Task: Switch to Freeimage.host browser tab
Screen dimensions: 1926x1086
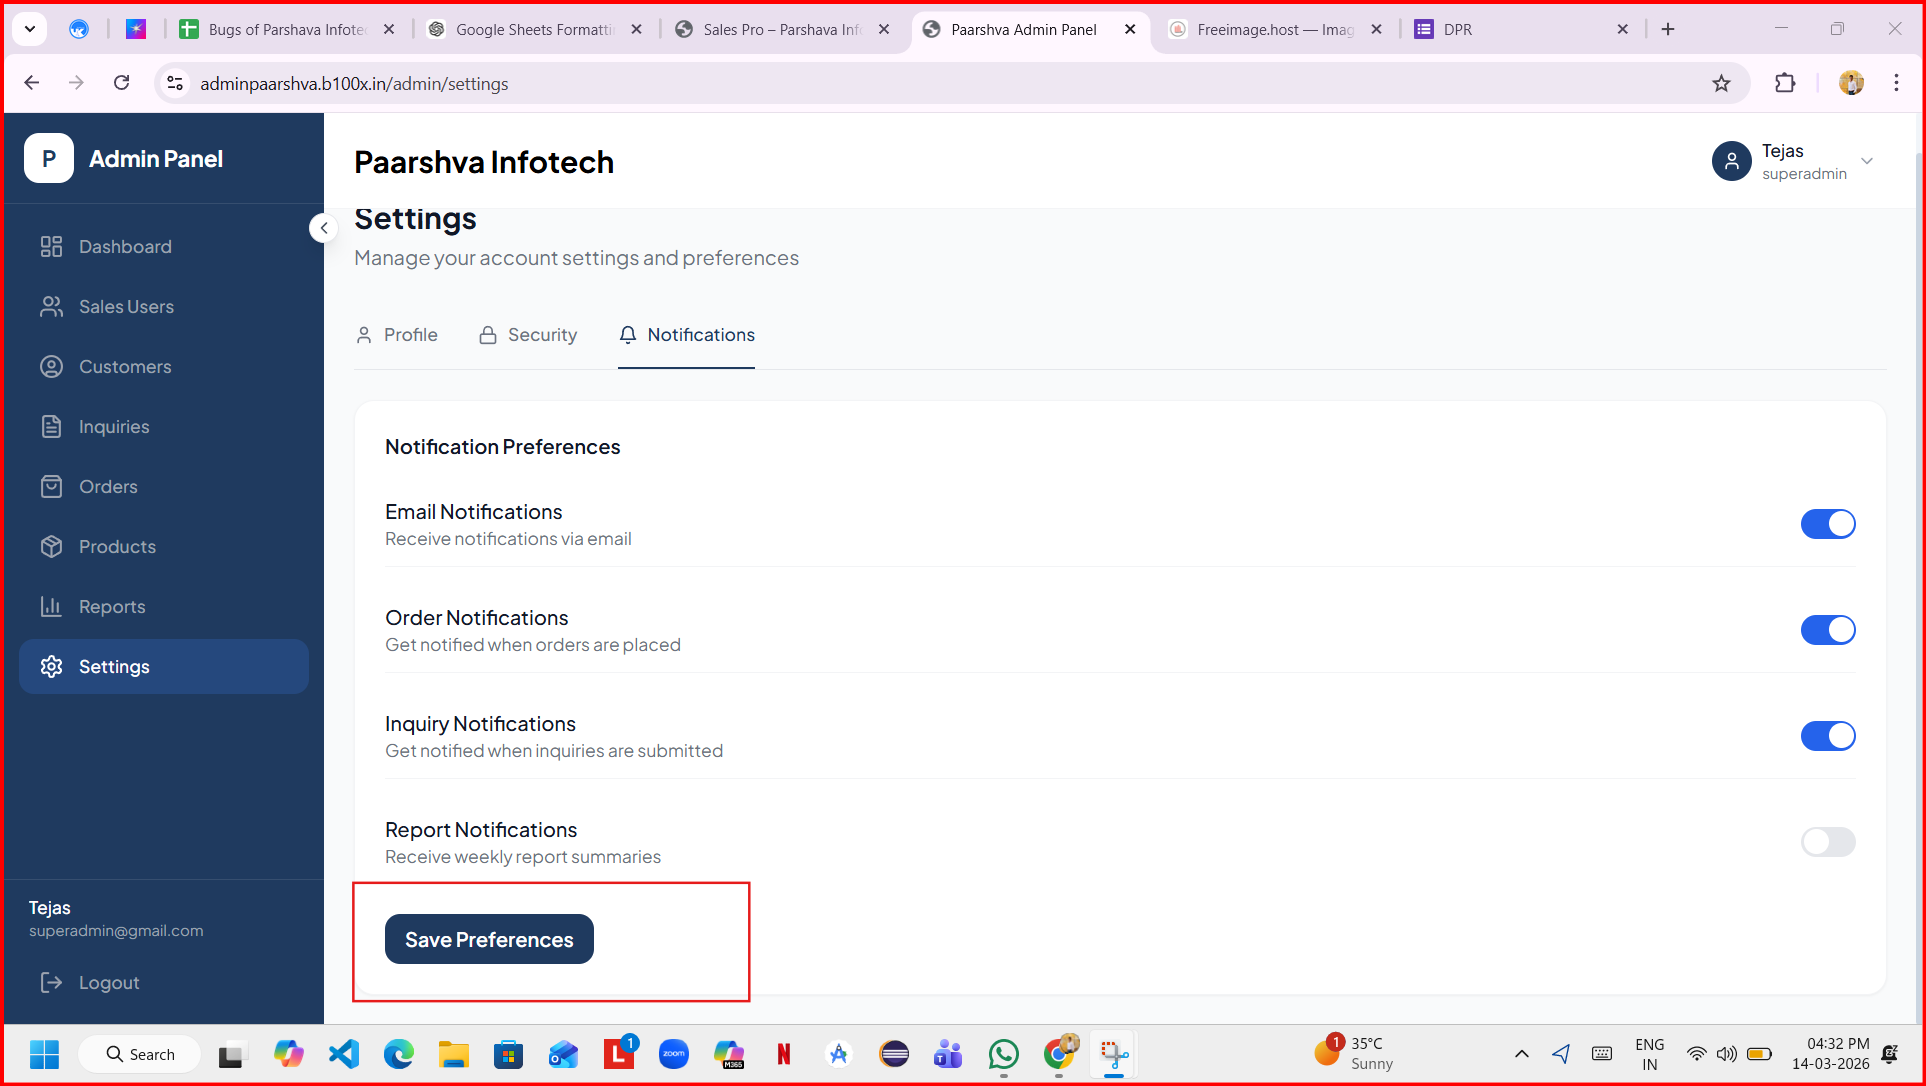Action: [1276, 30]
